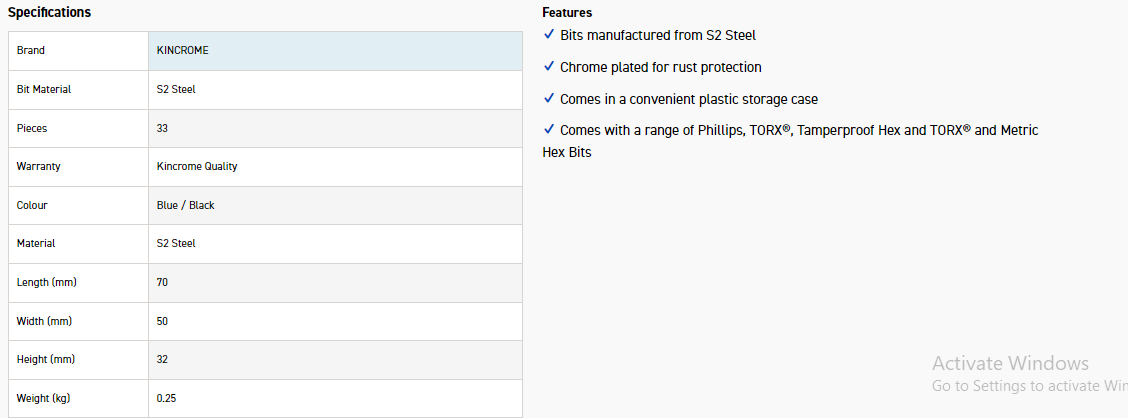Click the "Bit Material" row label
Viewport: 1128px width, 418px height.
click(x=44, y=89)
